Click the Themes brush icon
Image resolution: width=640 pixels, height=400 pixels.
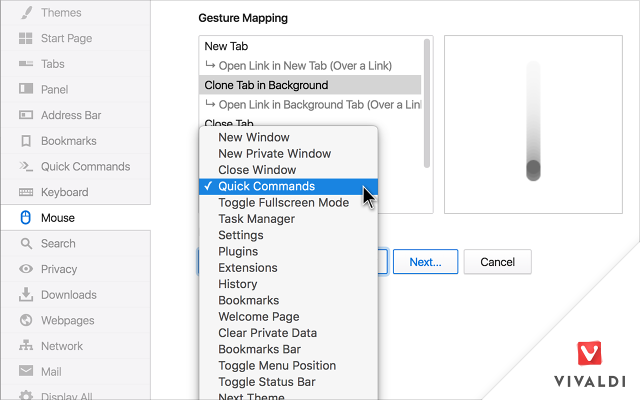(x=26, y=13)
